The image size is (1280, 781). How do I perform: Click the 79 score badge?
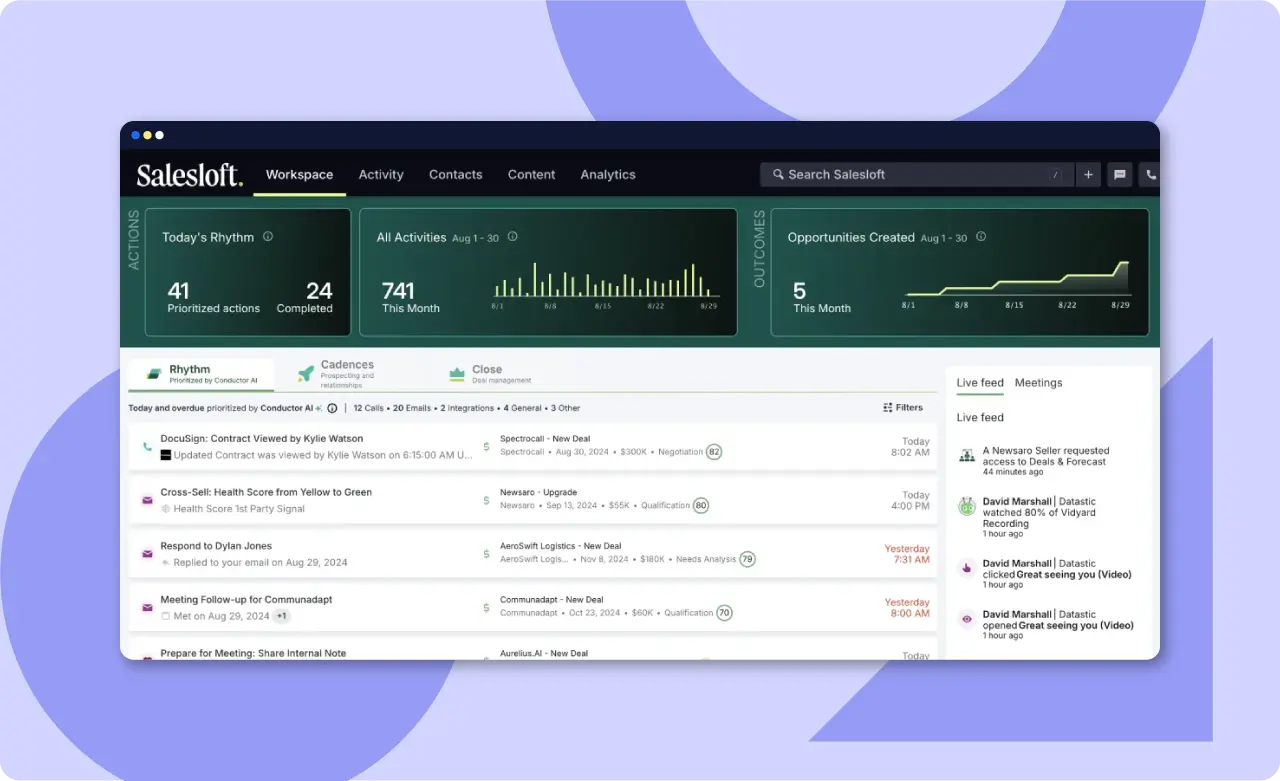click(747, 560)
